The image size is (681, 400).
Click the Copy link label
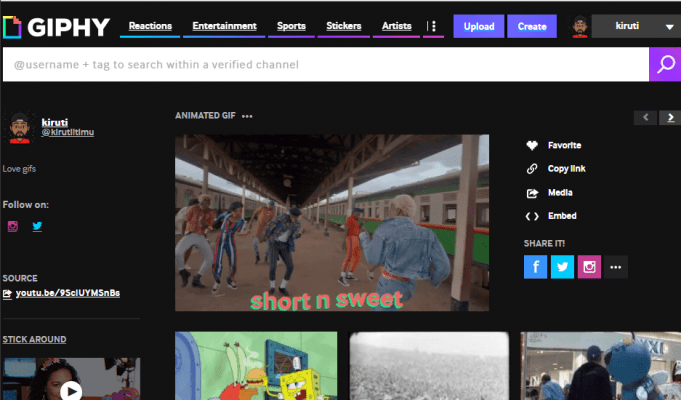(x=566, y=169)
